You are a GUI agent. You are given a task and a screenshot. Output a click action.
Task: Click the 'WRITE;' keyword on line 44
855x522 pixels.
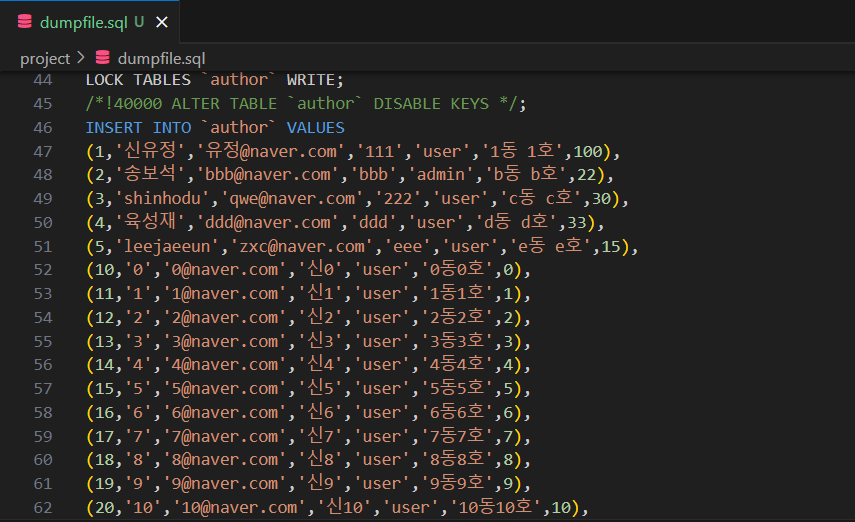[x=315, y=80]
